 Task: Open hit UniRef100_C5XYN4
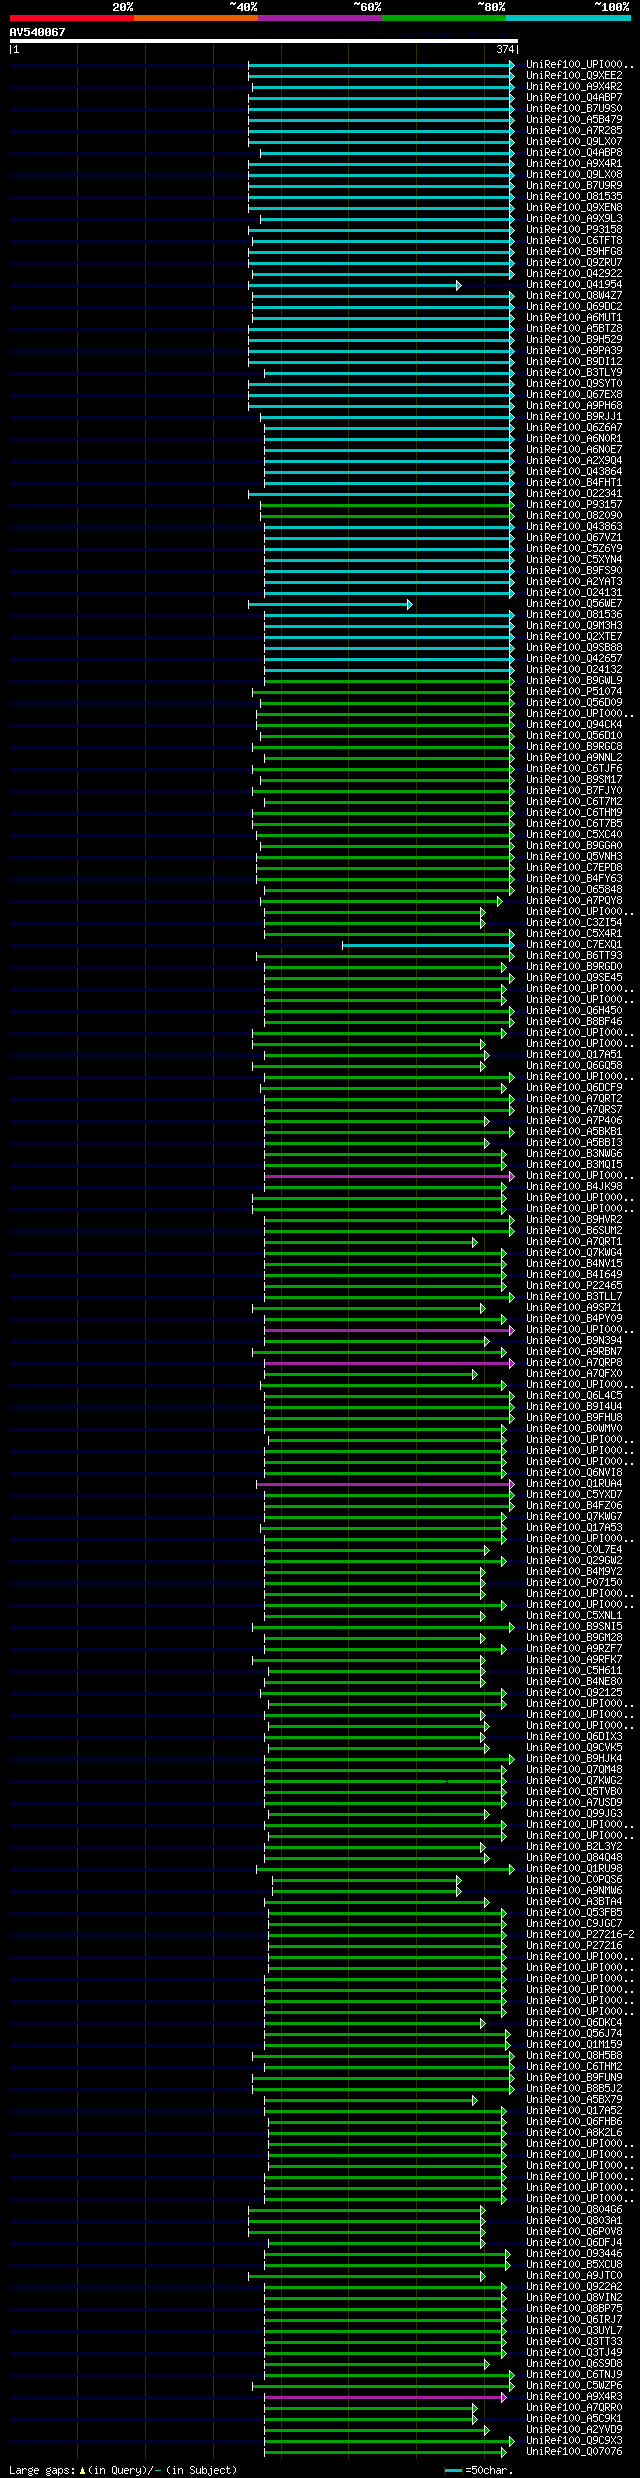pyautogui.click(x=574, y=559)
